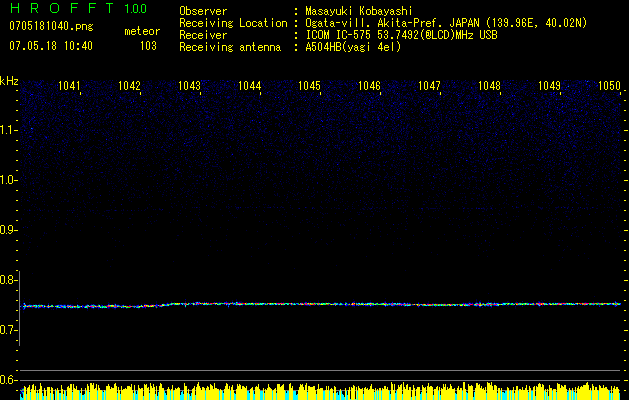Image resolution: width=629 pixels, height=400 pixels.
Task: Click the timestamp 07.05.18 10:40
Action: pos(51,46)
